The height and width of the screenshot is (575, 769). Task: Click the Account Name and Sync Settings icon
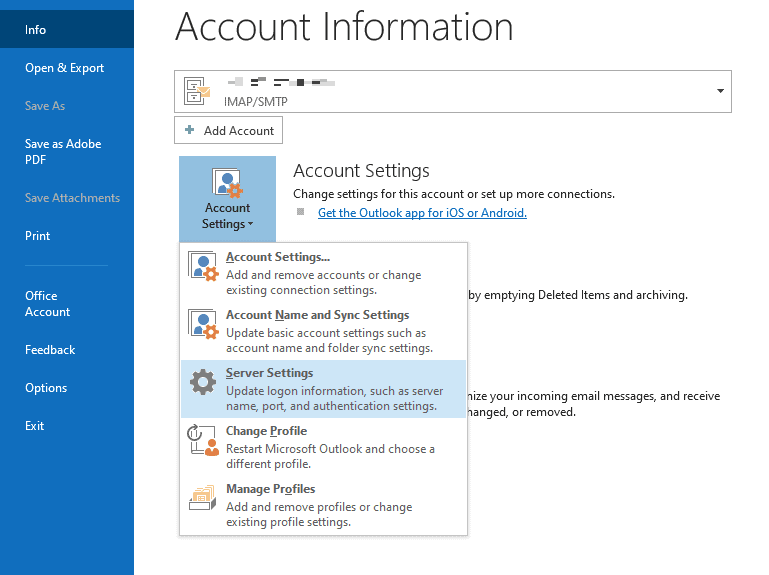click(x=203, y=326)
